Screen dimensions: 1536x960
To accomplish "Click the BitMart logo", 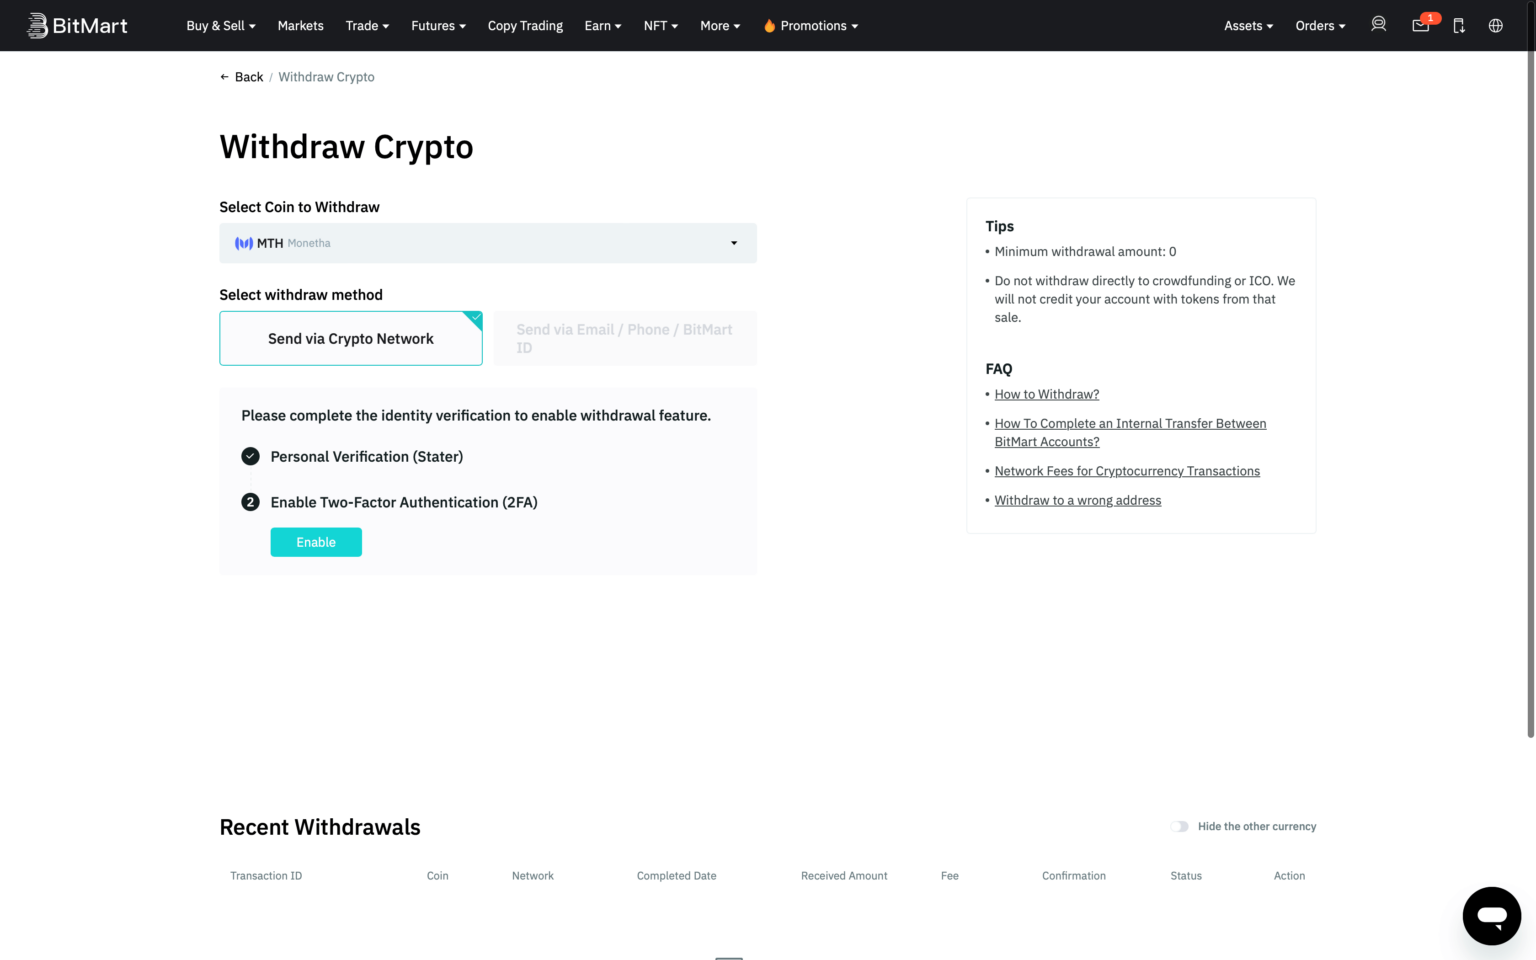I will pyautogui.click(x=77, y=25).
